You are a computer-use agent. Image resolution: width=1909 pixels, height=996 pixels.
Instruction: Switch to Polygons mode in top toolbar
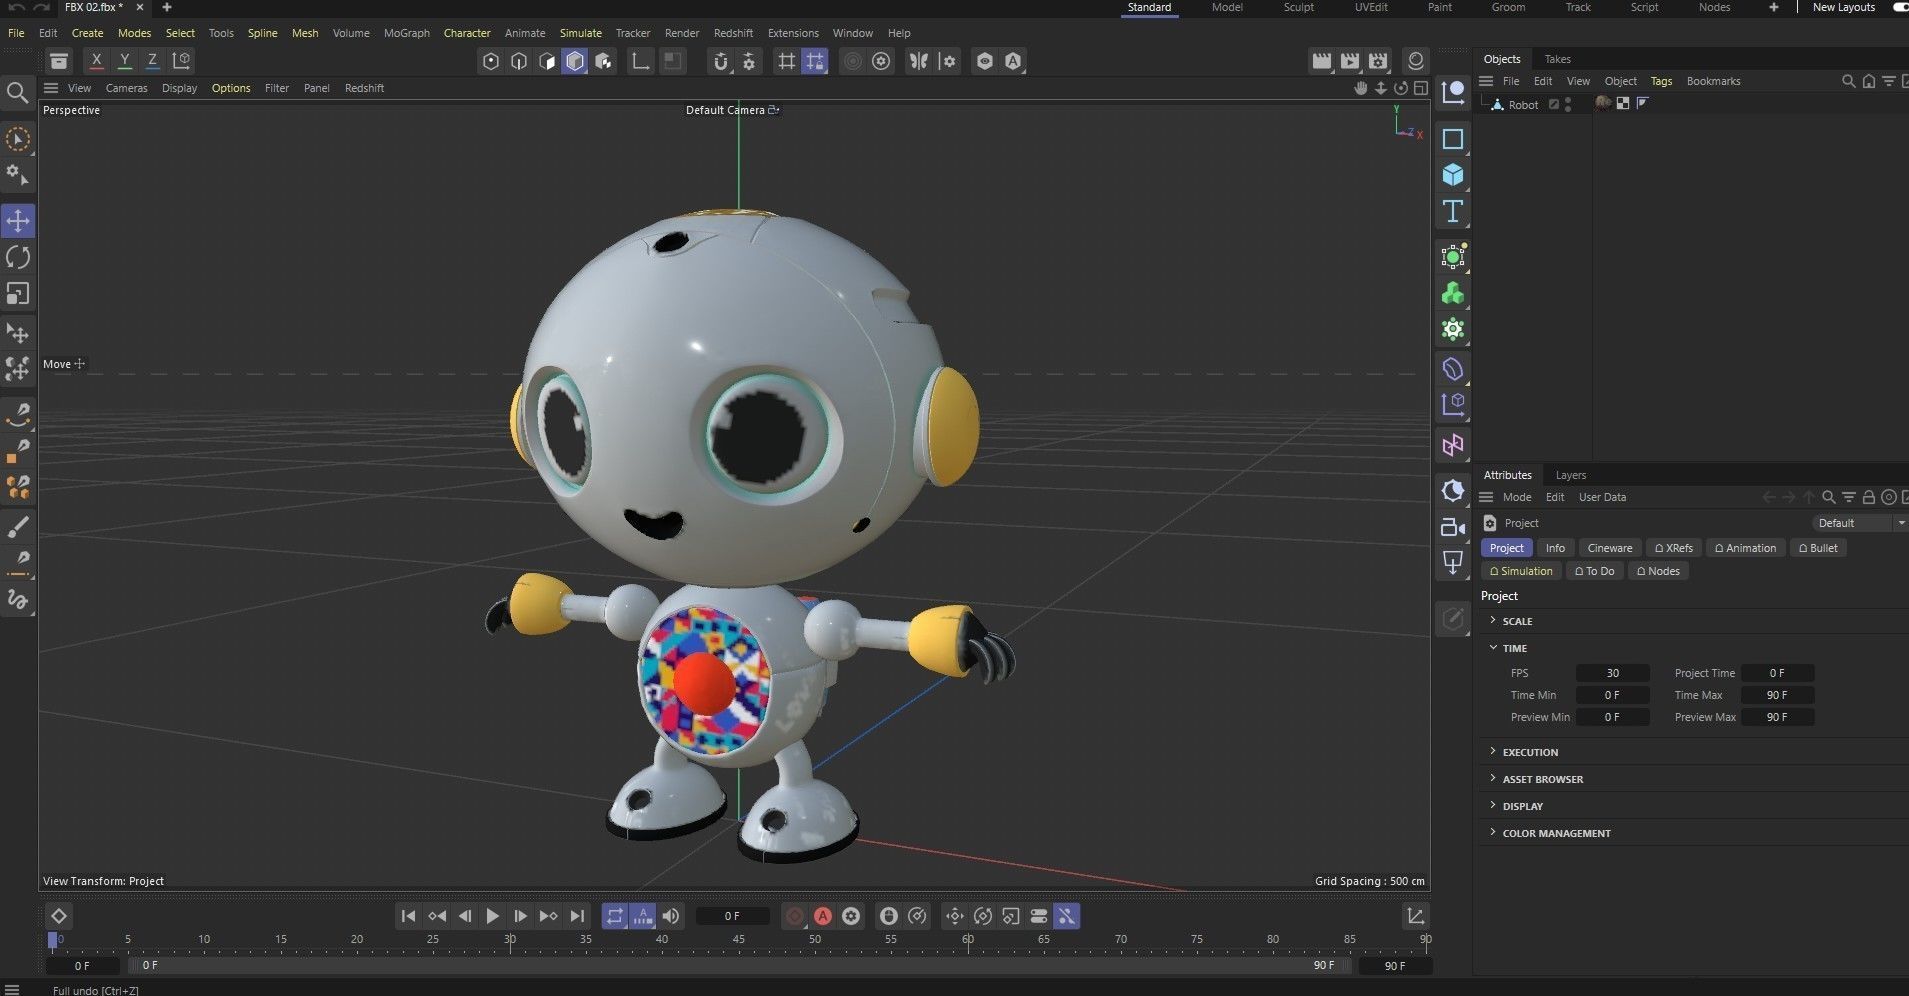coord(575,61)
